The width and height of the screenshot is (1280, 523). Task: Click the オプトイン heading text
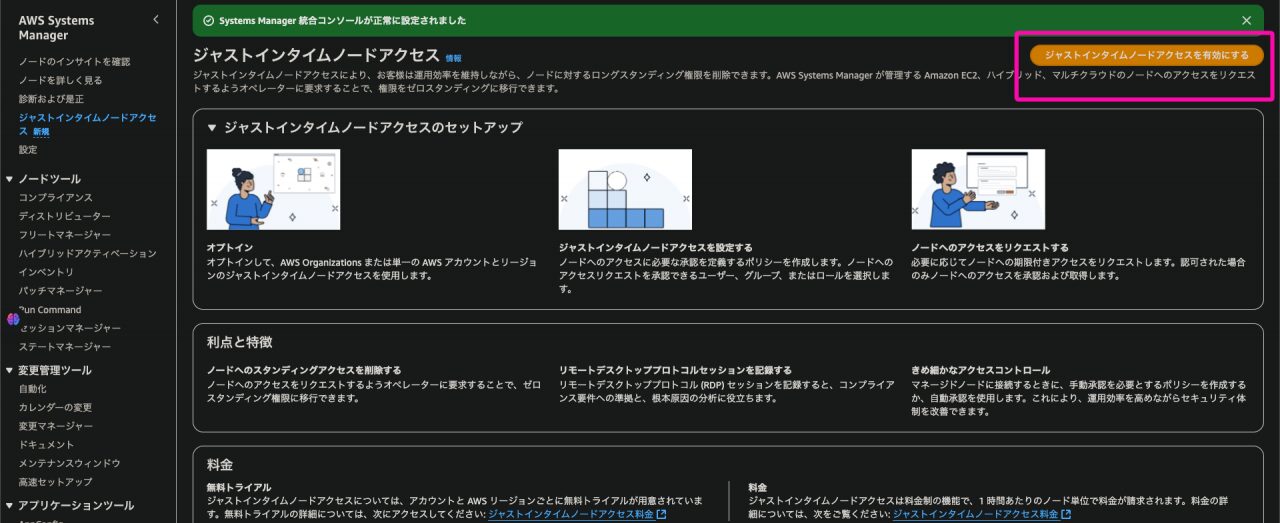[x=230, y=247]
